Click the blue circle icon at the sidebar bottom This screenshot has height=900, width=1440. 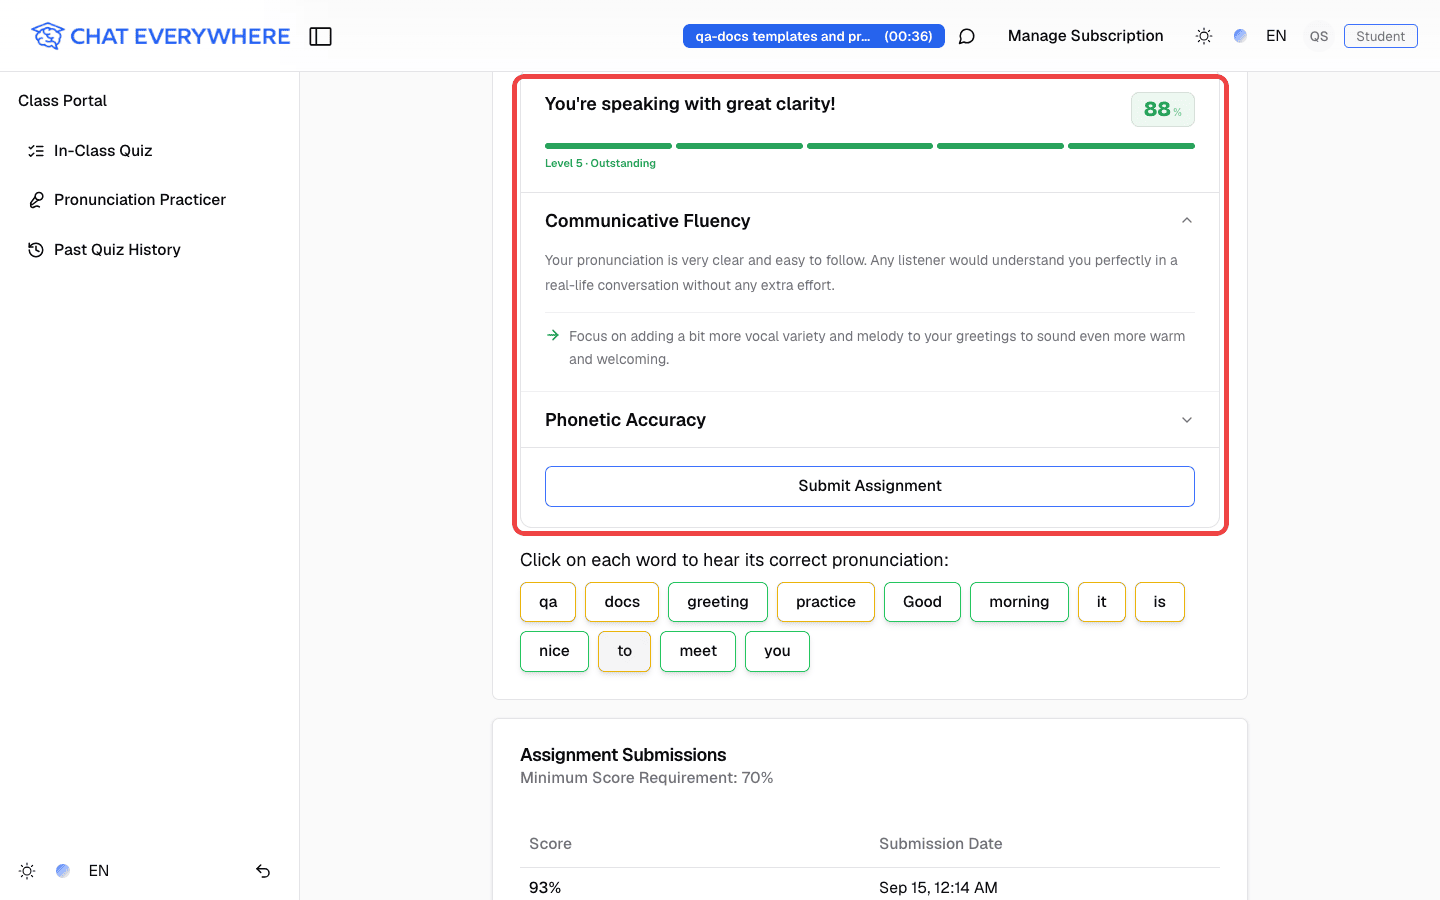tap(63, 871)
